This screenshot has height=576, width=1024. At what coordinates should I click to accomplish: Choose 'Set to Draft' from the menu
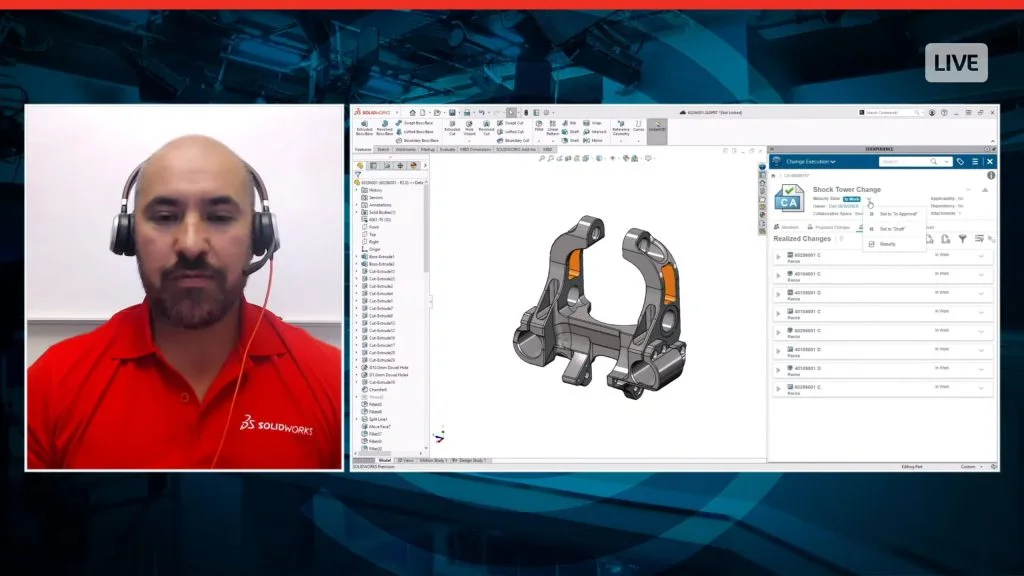(891, 229)
